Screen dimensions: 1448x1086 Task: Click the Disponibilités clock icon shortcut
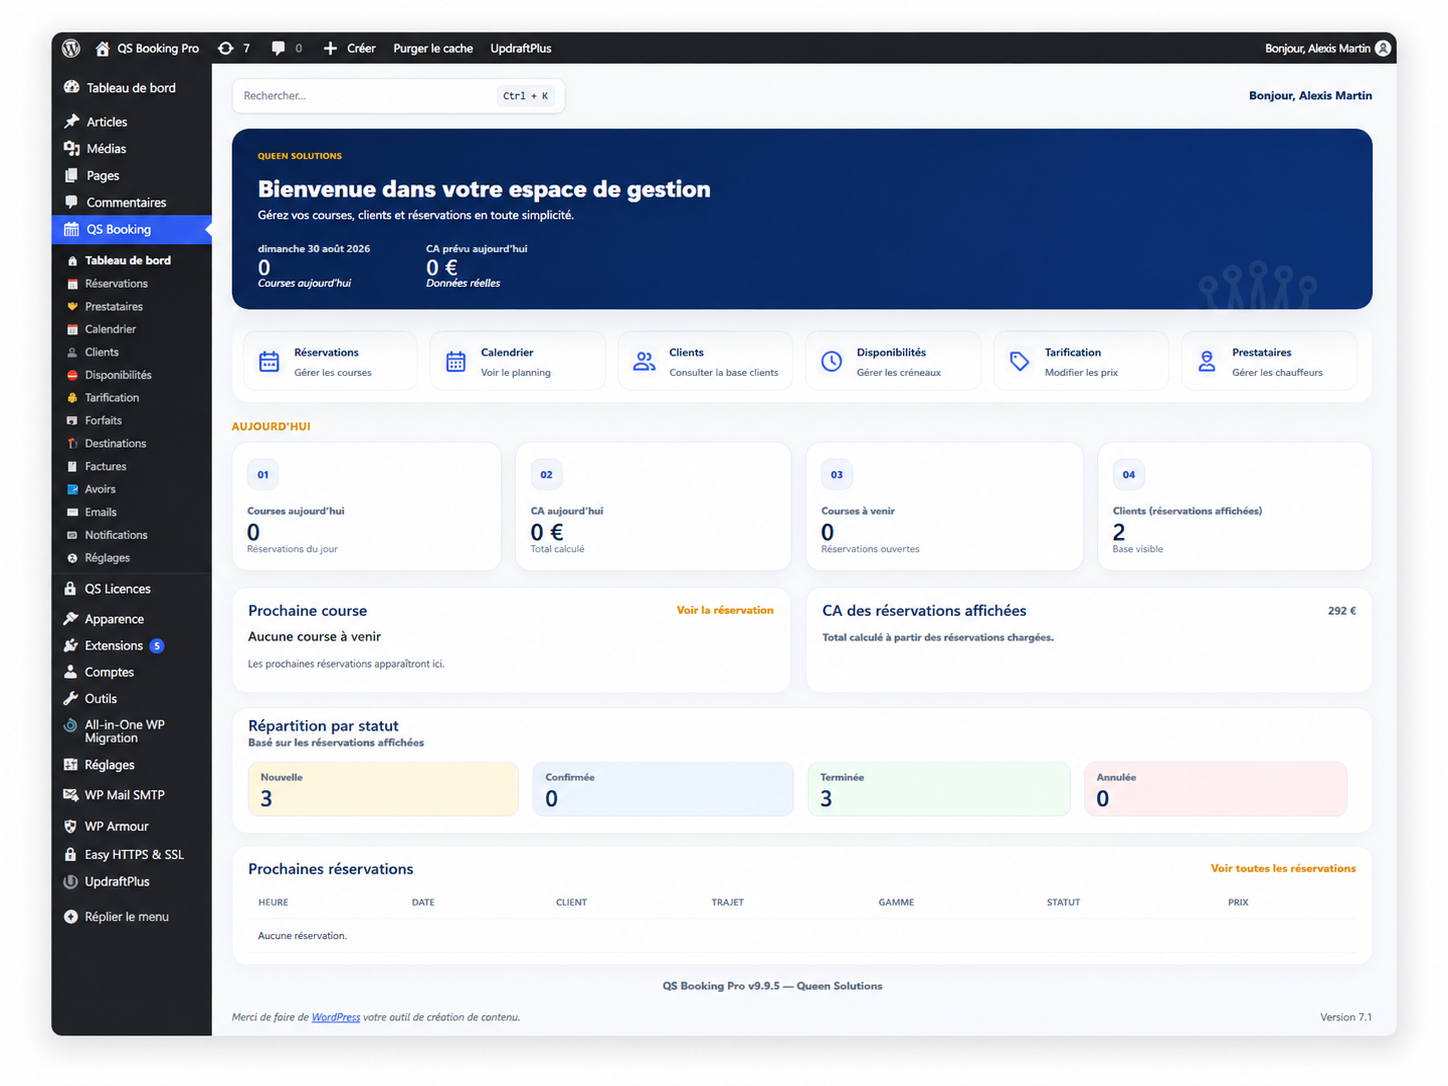click(832, 362)
